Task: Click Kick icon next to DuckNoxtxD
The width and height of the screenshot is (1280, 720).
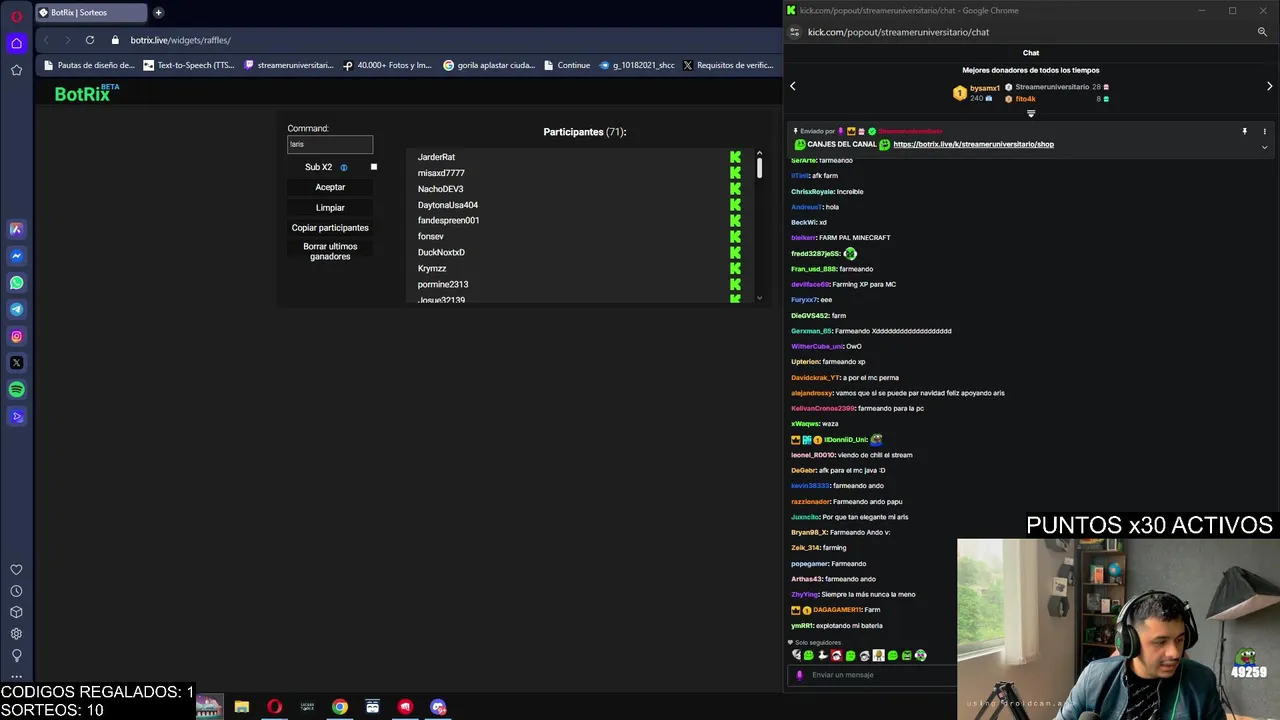Action: tap(735, 253)
